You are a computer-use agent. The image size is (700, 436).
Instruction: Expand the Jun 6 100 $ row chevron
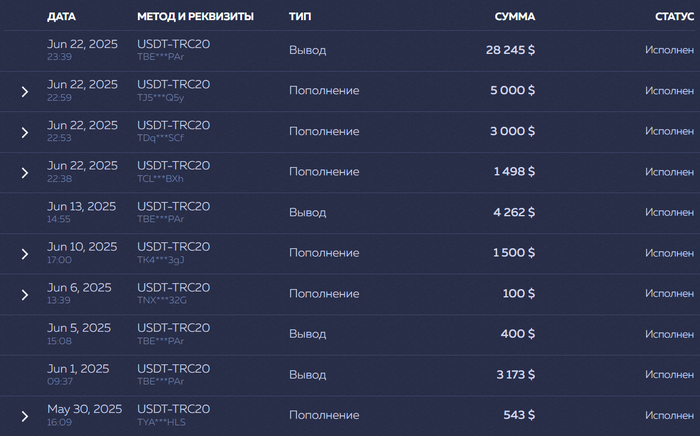[x=25, y=295]
